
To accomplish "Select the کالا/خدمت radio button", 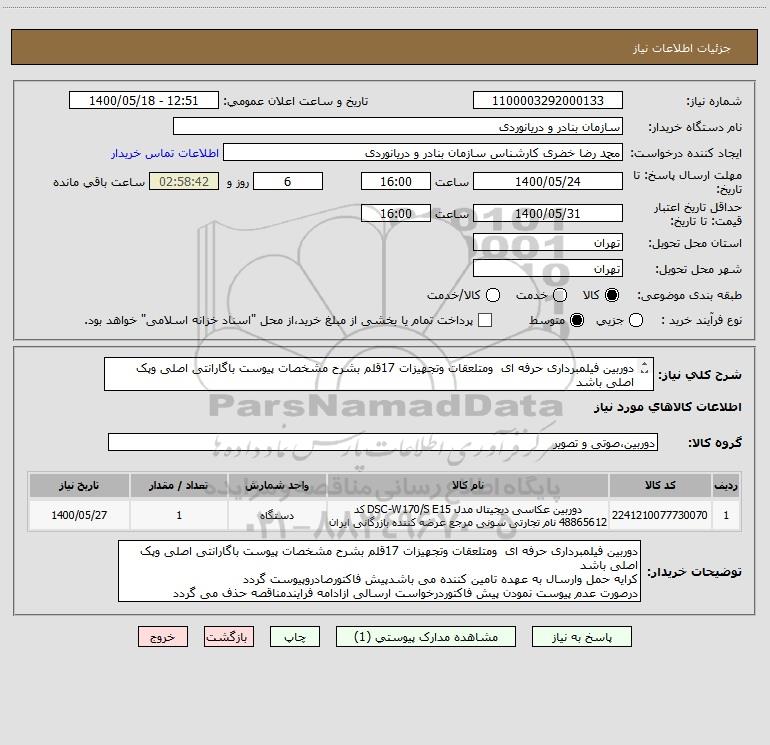I will click(x=493, y=295).
